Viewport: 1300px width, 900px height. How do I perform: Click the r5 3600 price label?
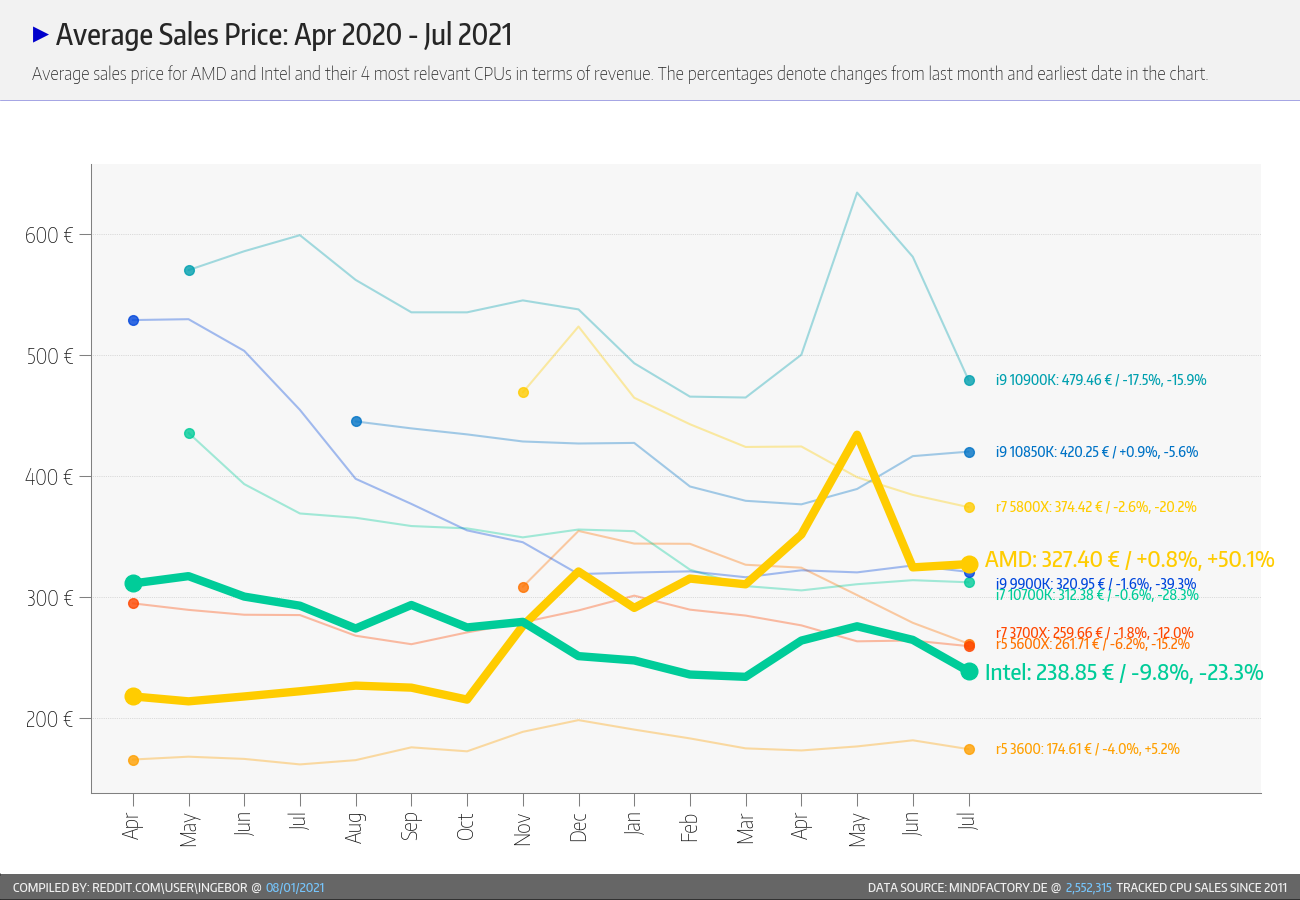1094,748
